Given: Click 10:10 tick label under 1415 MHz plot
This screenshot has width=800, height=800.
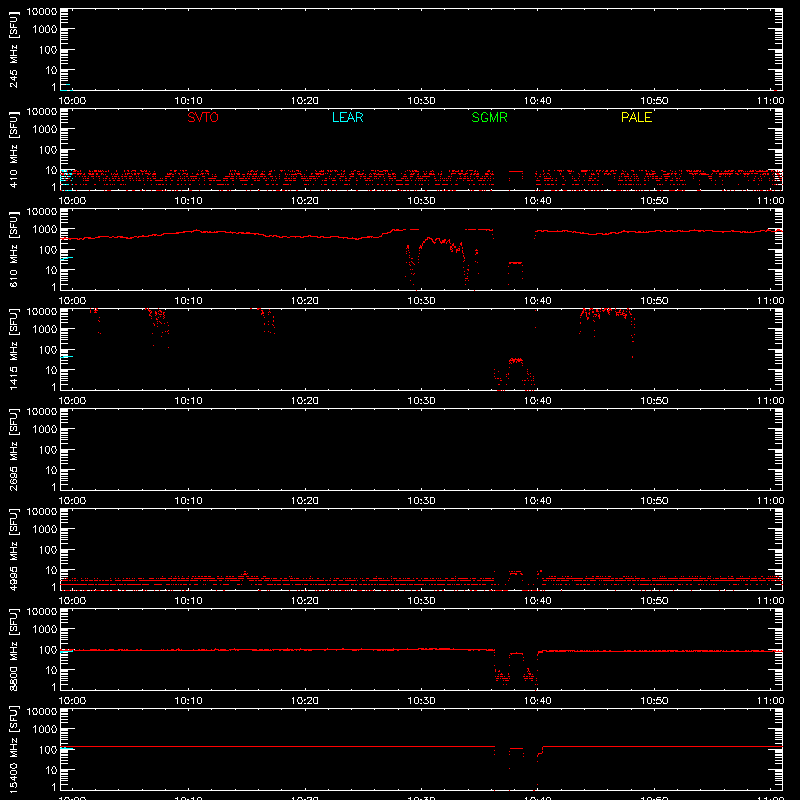Looking at the screenshot, I should click(x=188, y=401).
